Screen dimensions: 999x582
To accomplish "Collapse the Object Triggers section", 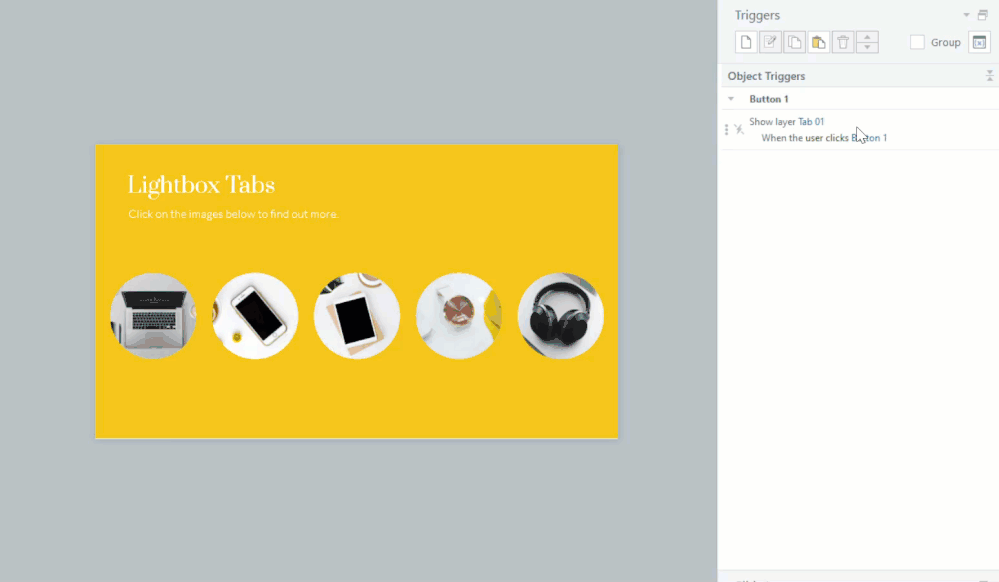I will coord(989,76).
